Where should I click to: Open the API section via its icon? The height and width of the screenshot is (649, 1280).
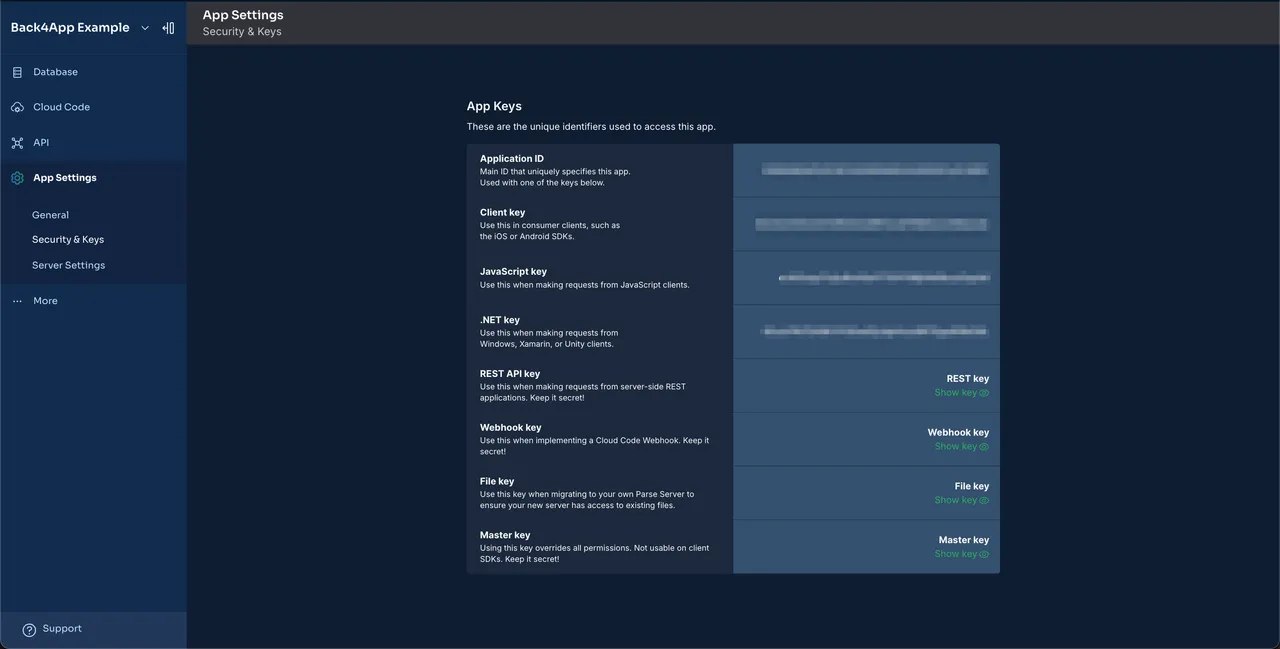click(x=16, y=142)
